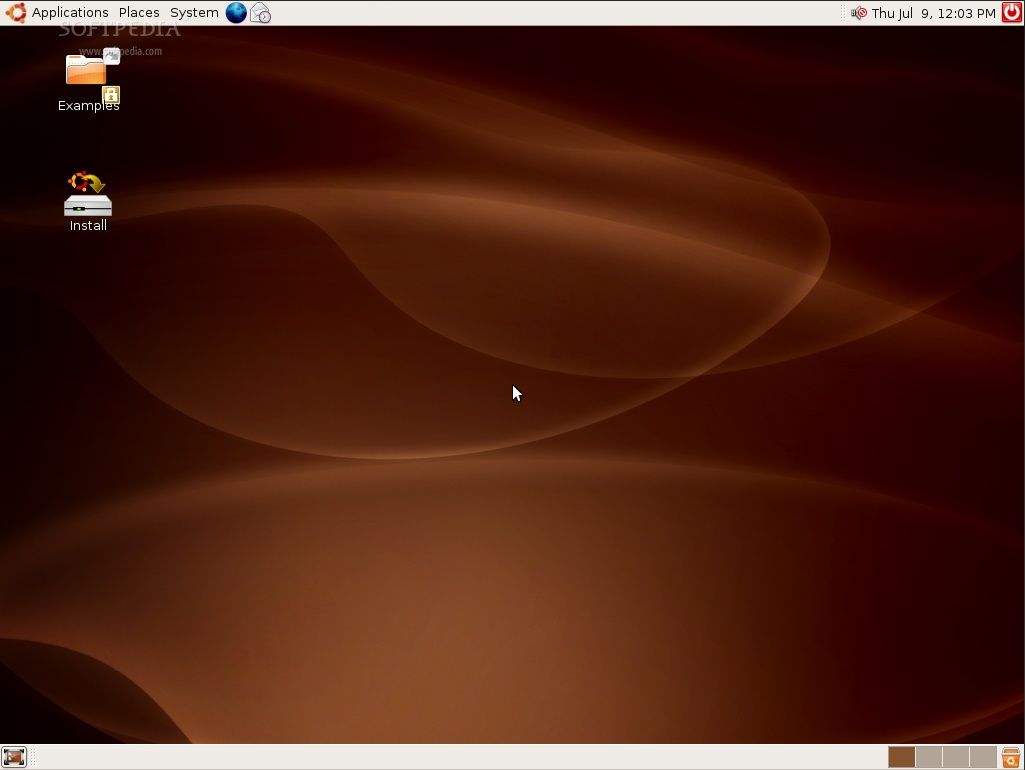
Task: Select the Examples folder on the desktop
Action: [88, 72]
